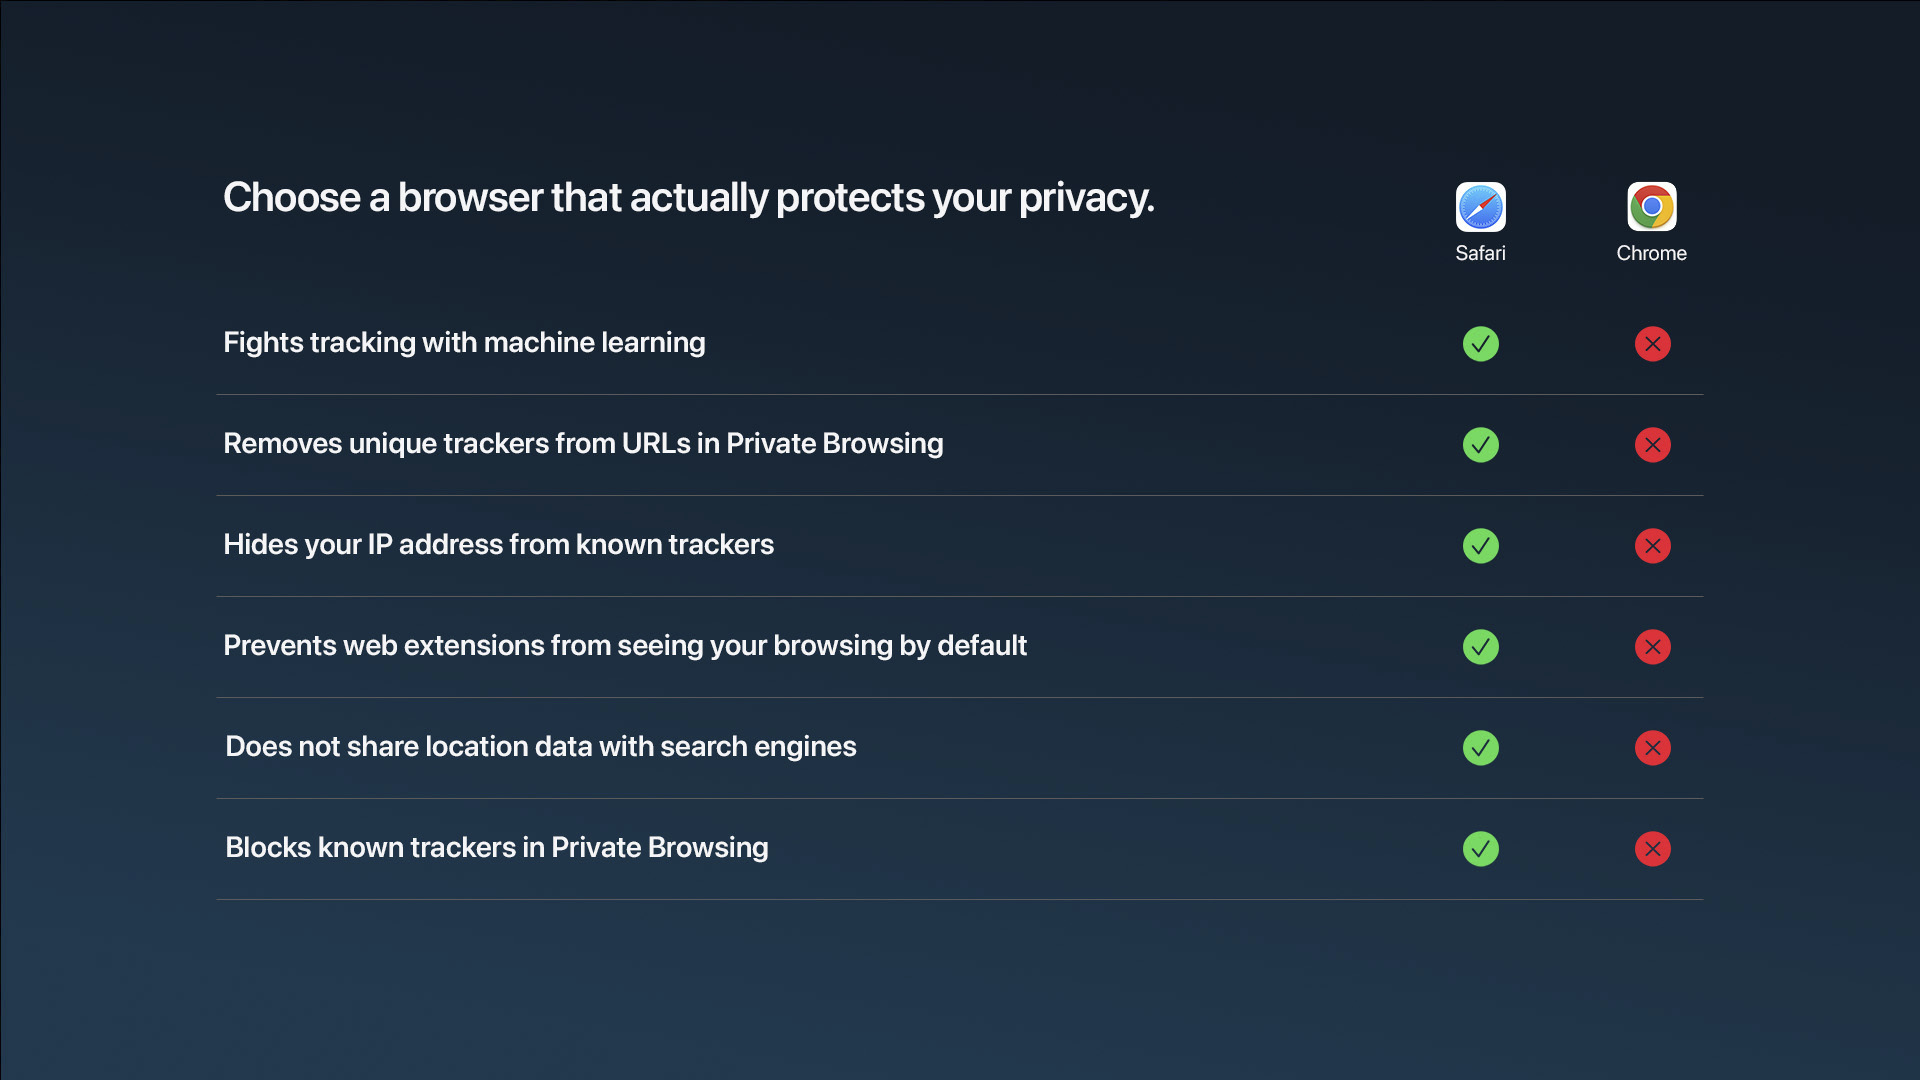The height and width of the screenshot is (1080, 1920).
Task: Click Chrome's red X for blocking known trackers
Action: tap(1652, 849)
